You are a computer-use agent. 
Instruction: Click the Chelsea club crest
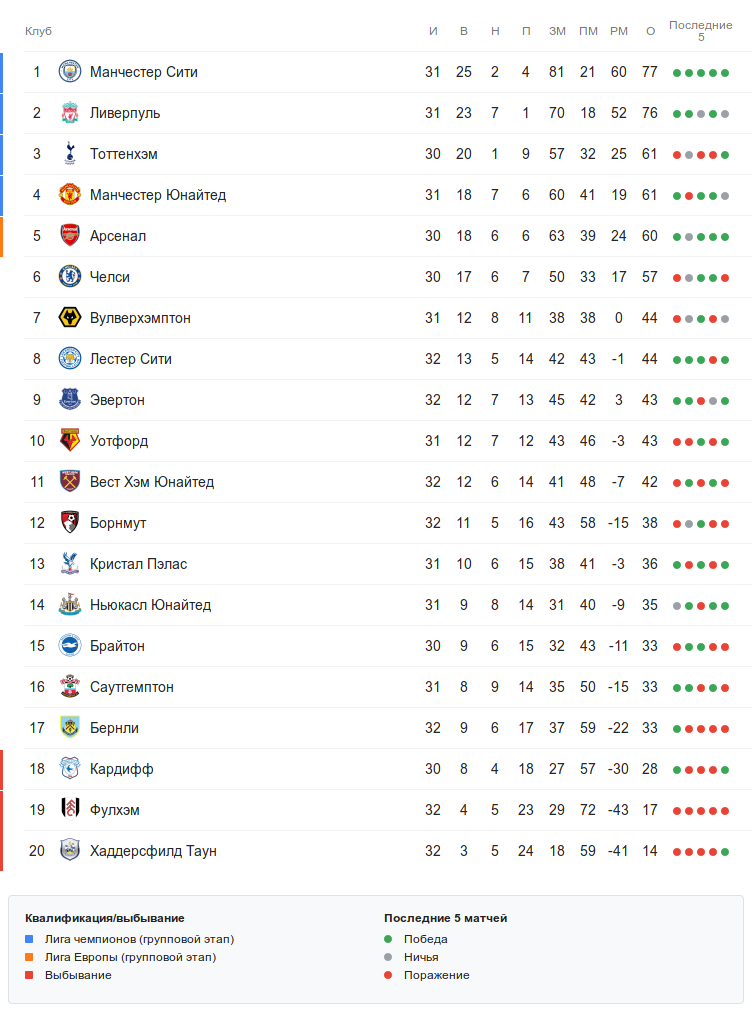coord(69,277)
